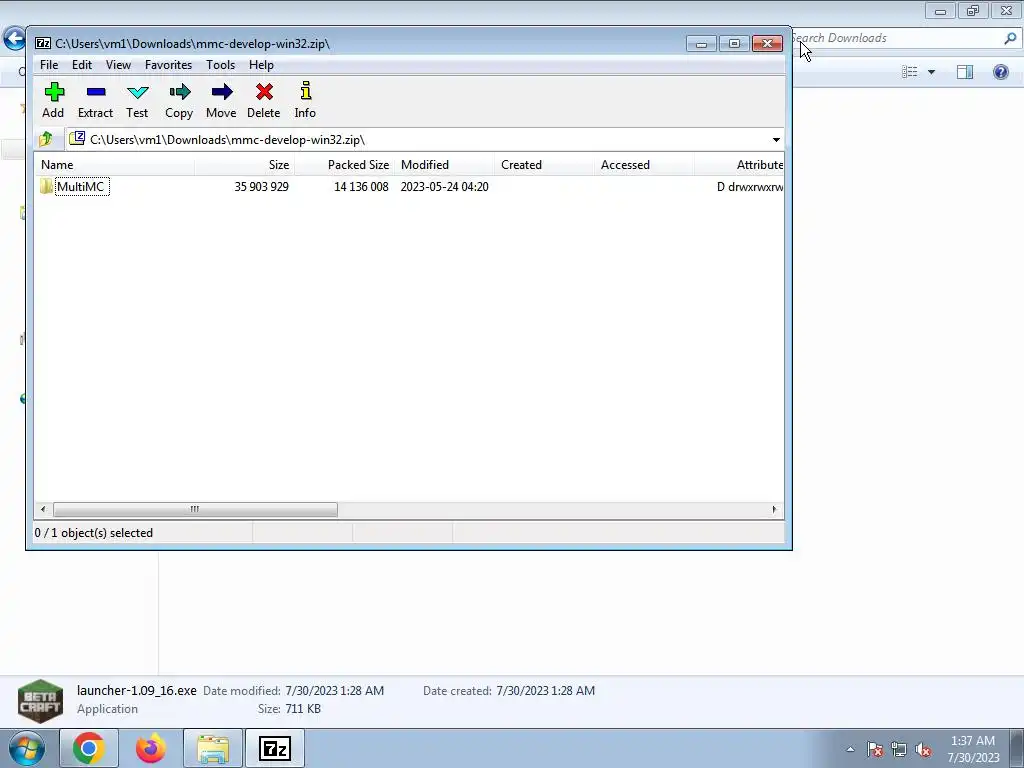This screenshot has height=768, width=1024.
Task: Click the scrollbar right arrow
Action: [775, 509]
